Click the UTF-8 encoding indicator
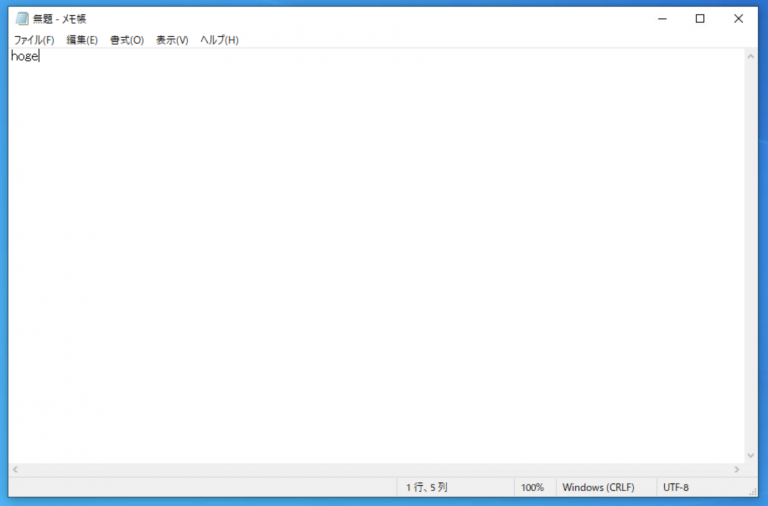 [x=676, y=488]
